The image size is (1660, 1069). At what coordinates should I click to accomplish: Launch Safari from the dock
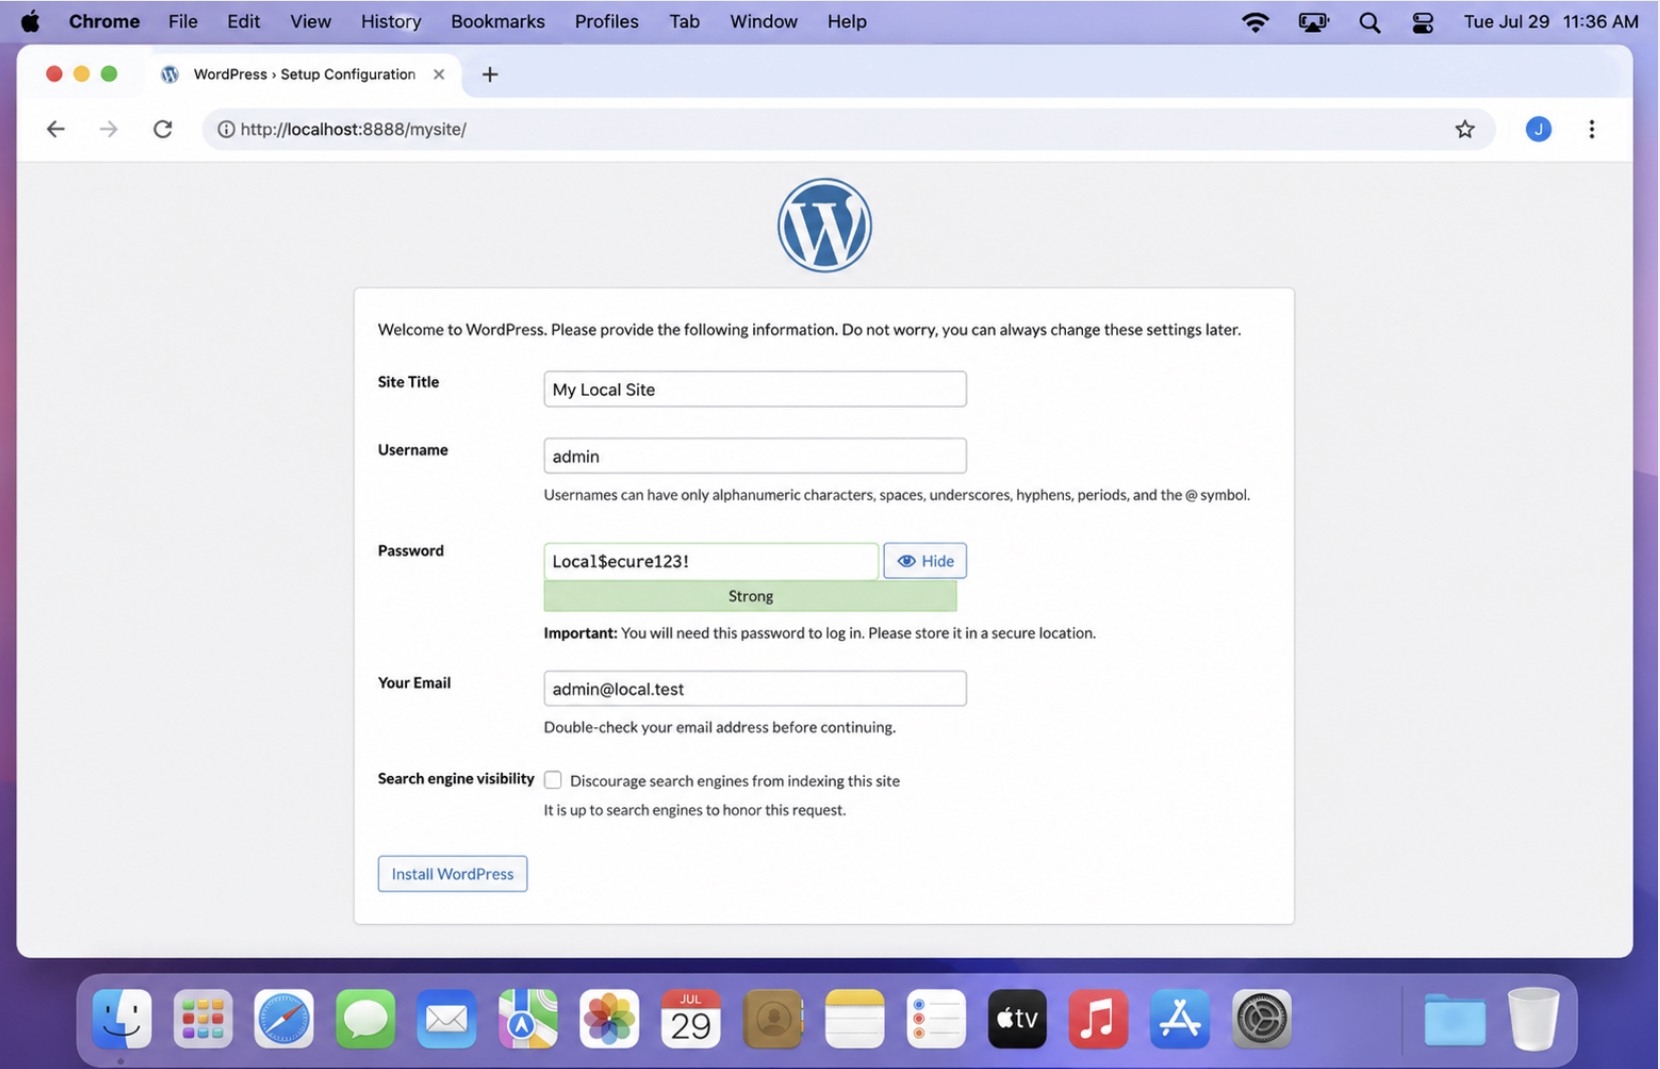point(284,1019)
